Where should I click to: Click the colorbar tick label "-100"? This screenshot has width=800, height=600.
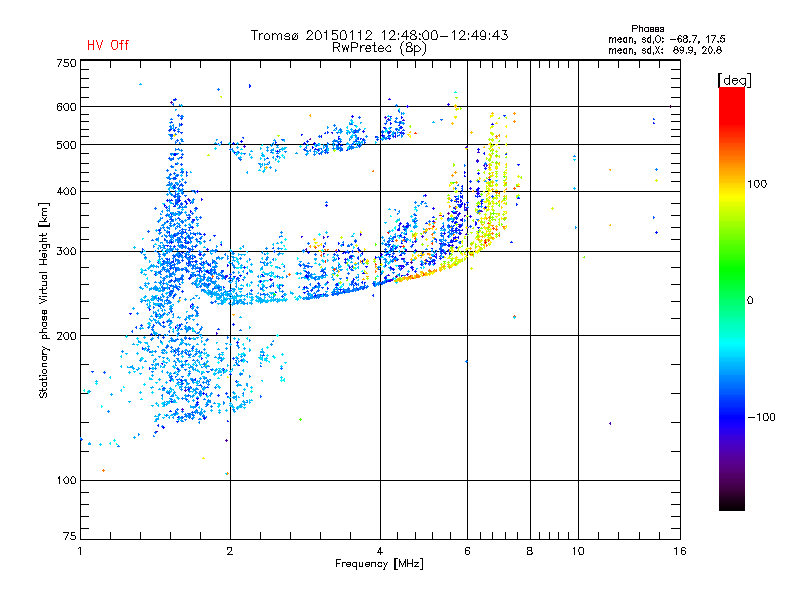click(761, 417)
